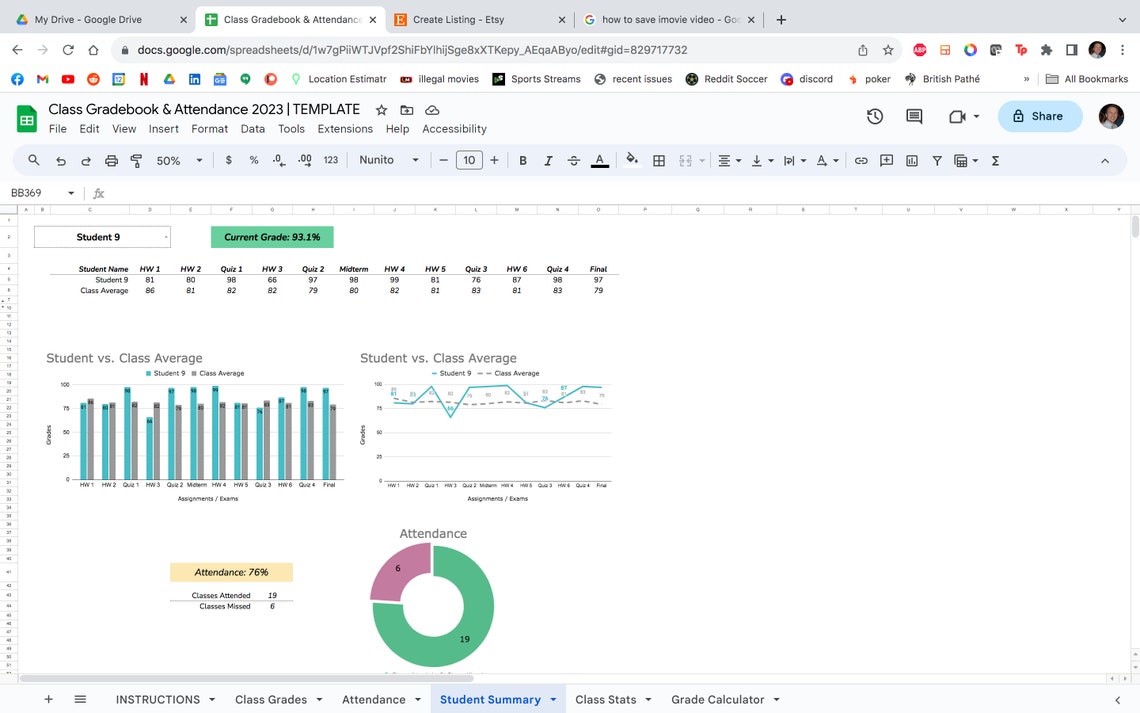
Task: Open the functions menu with the sigma icon
Action: 994,160
